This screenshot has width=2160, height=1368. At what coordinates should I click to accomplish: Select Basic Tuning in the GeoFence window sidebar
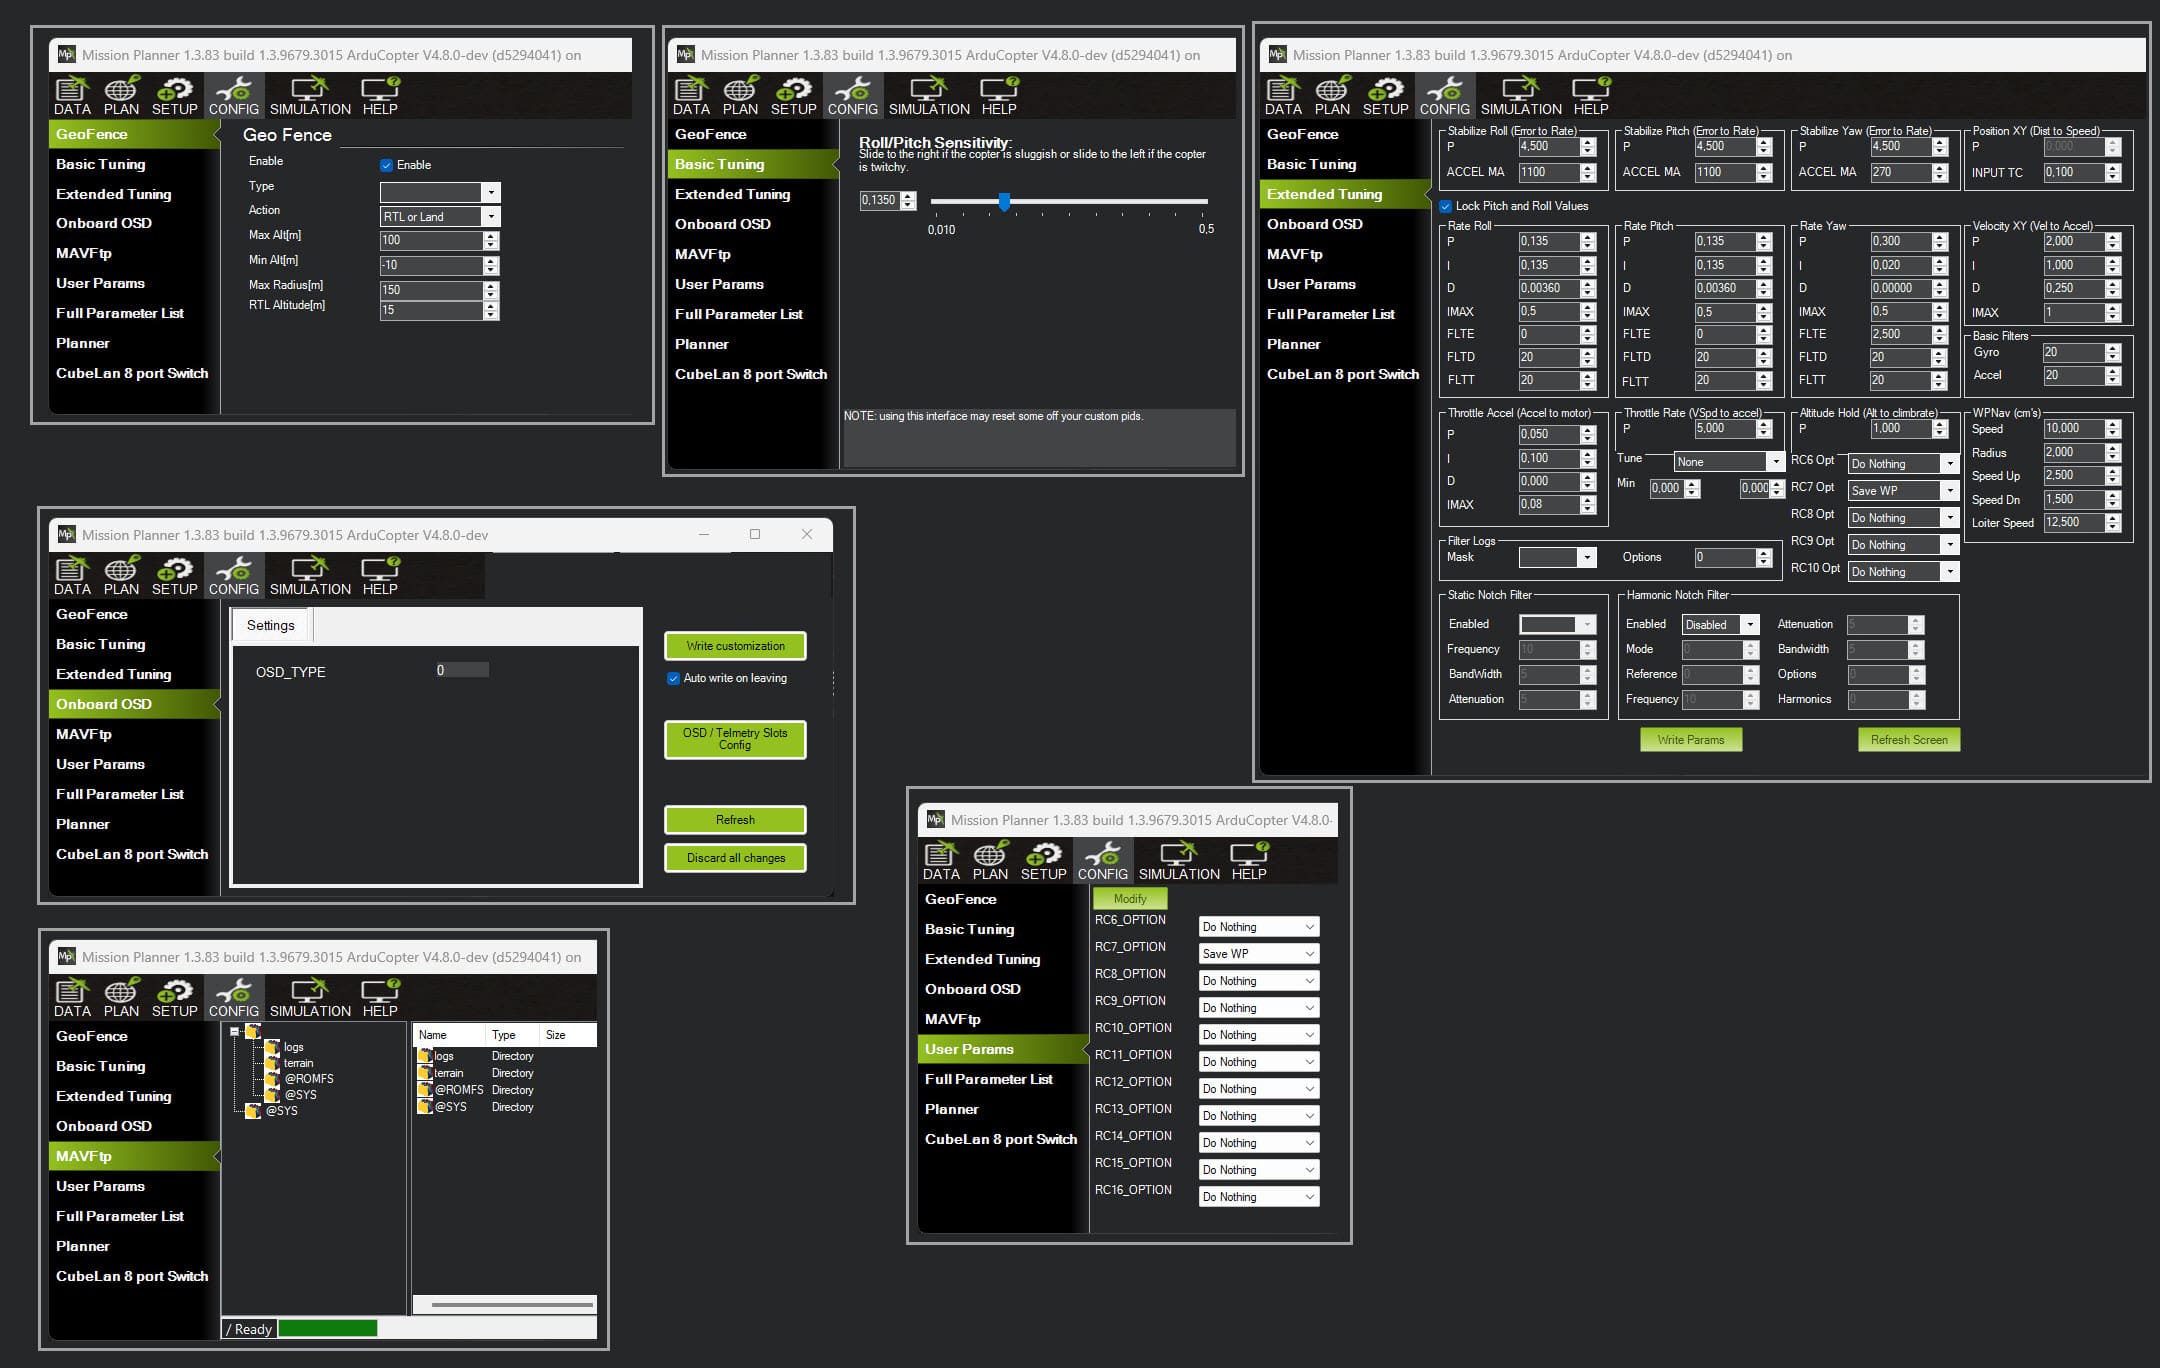[x=134, y=164]
